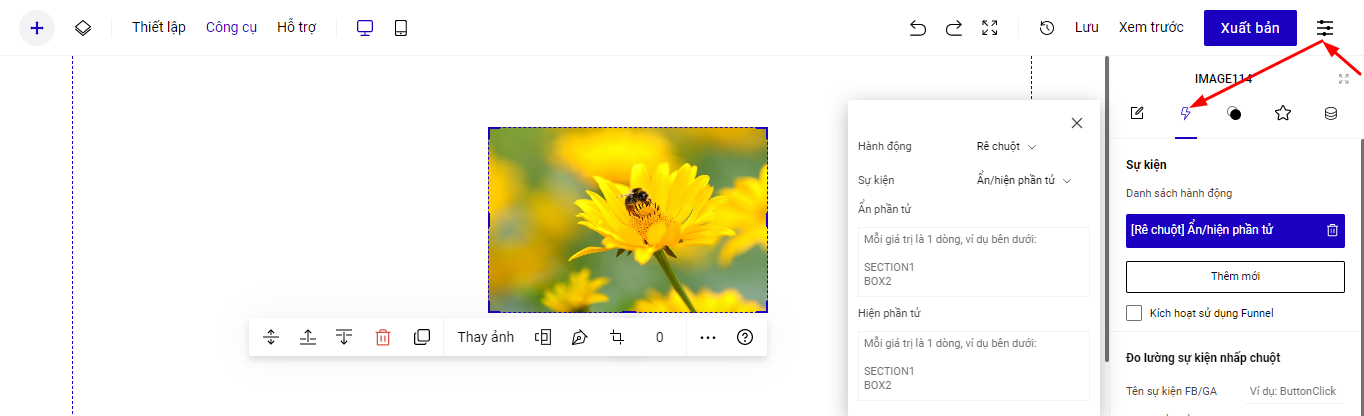Screen dimensions: 1364x416
Task: Open the Thiết lập menu
Action: click(159, 28)
